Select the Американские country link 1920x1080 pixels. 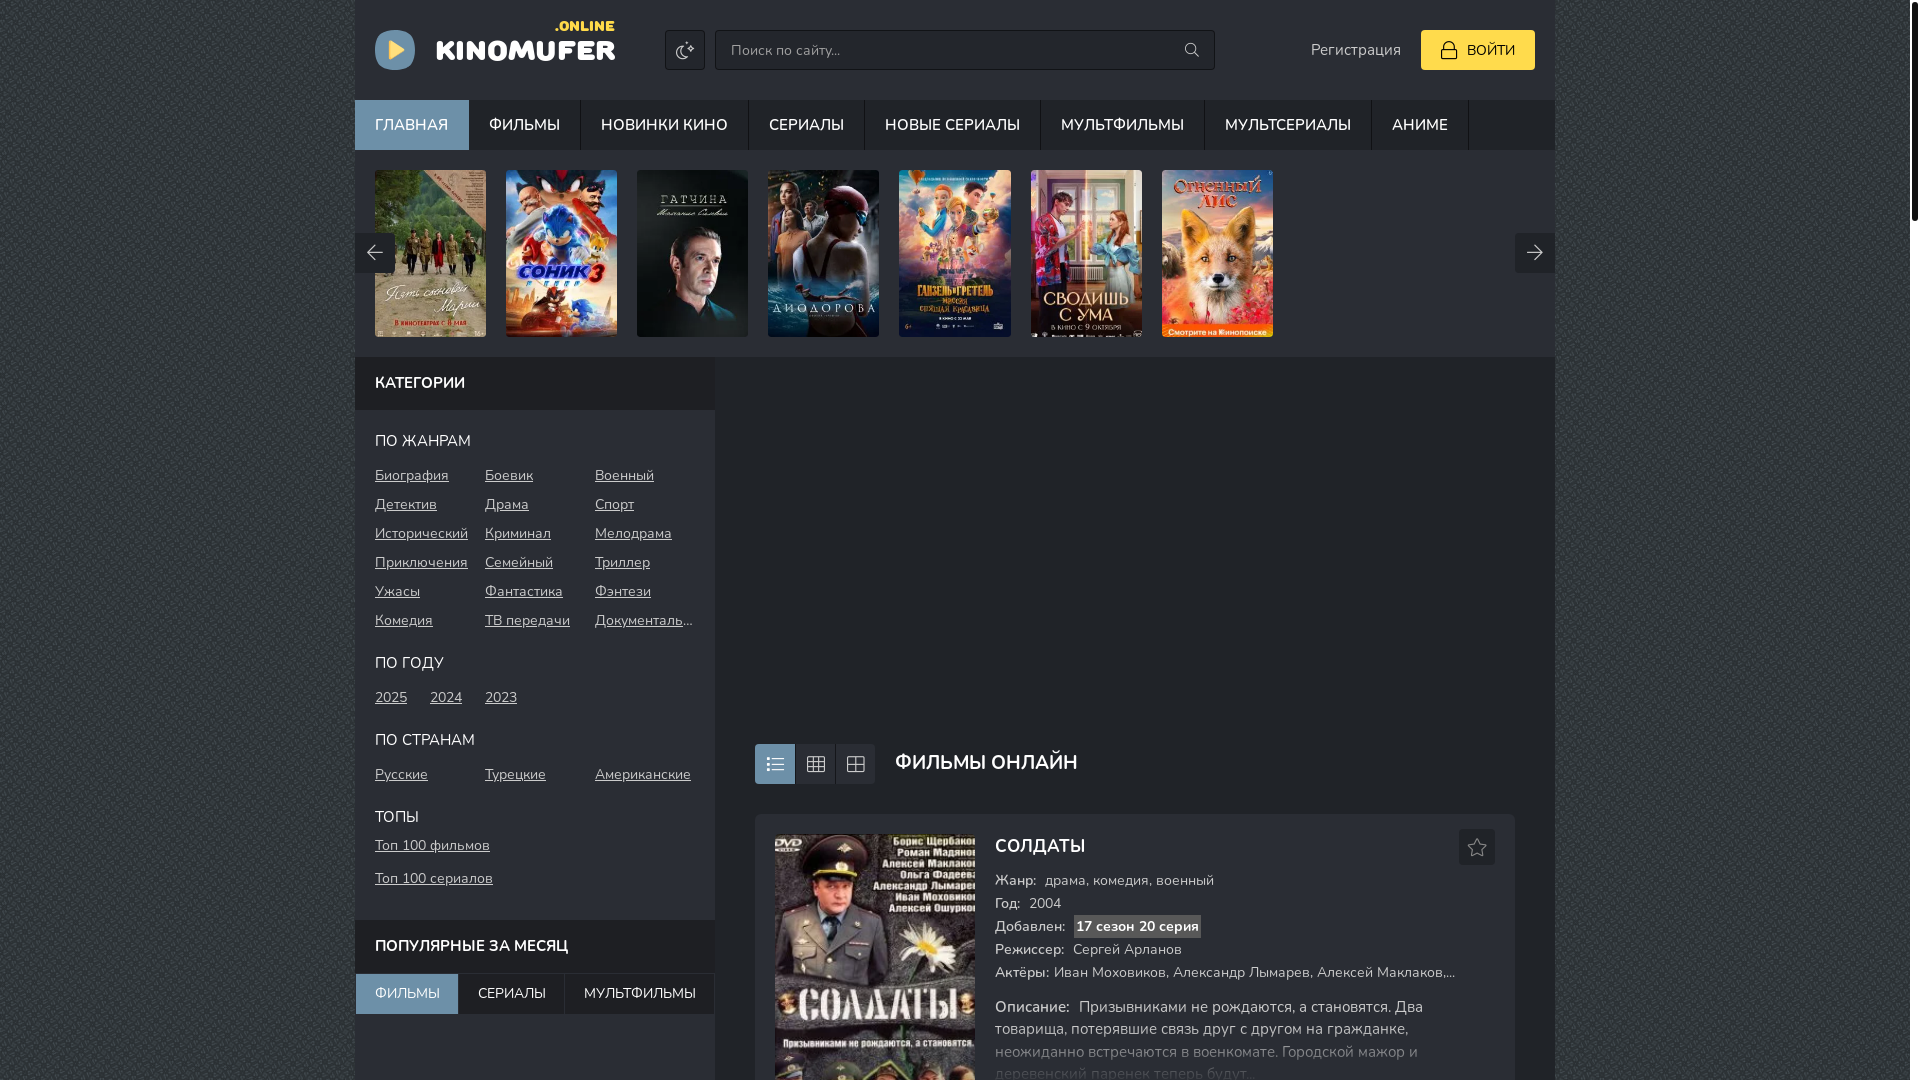643,774
